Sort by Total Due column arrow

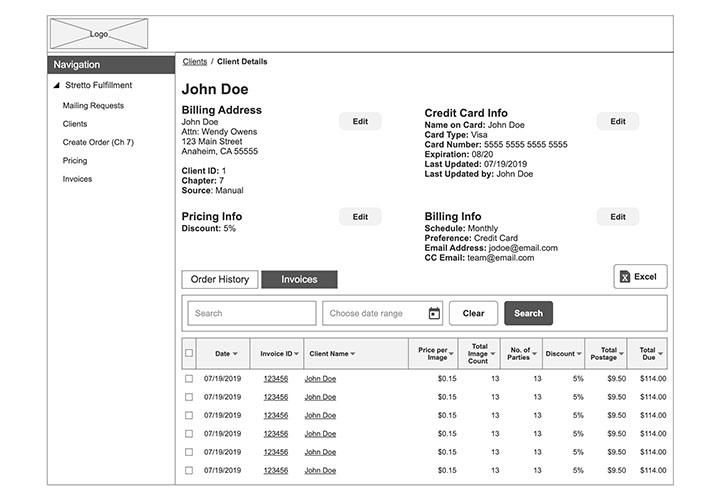(x=660, y=354)
